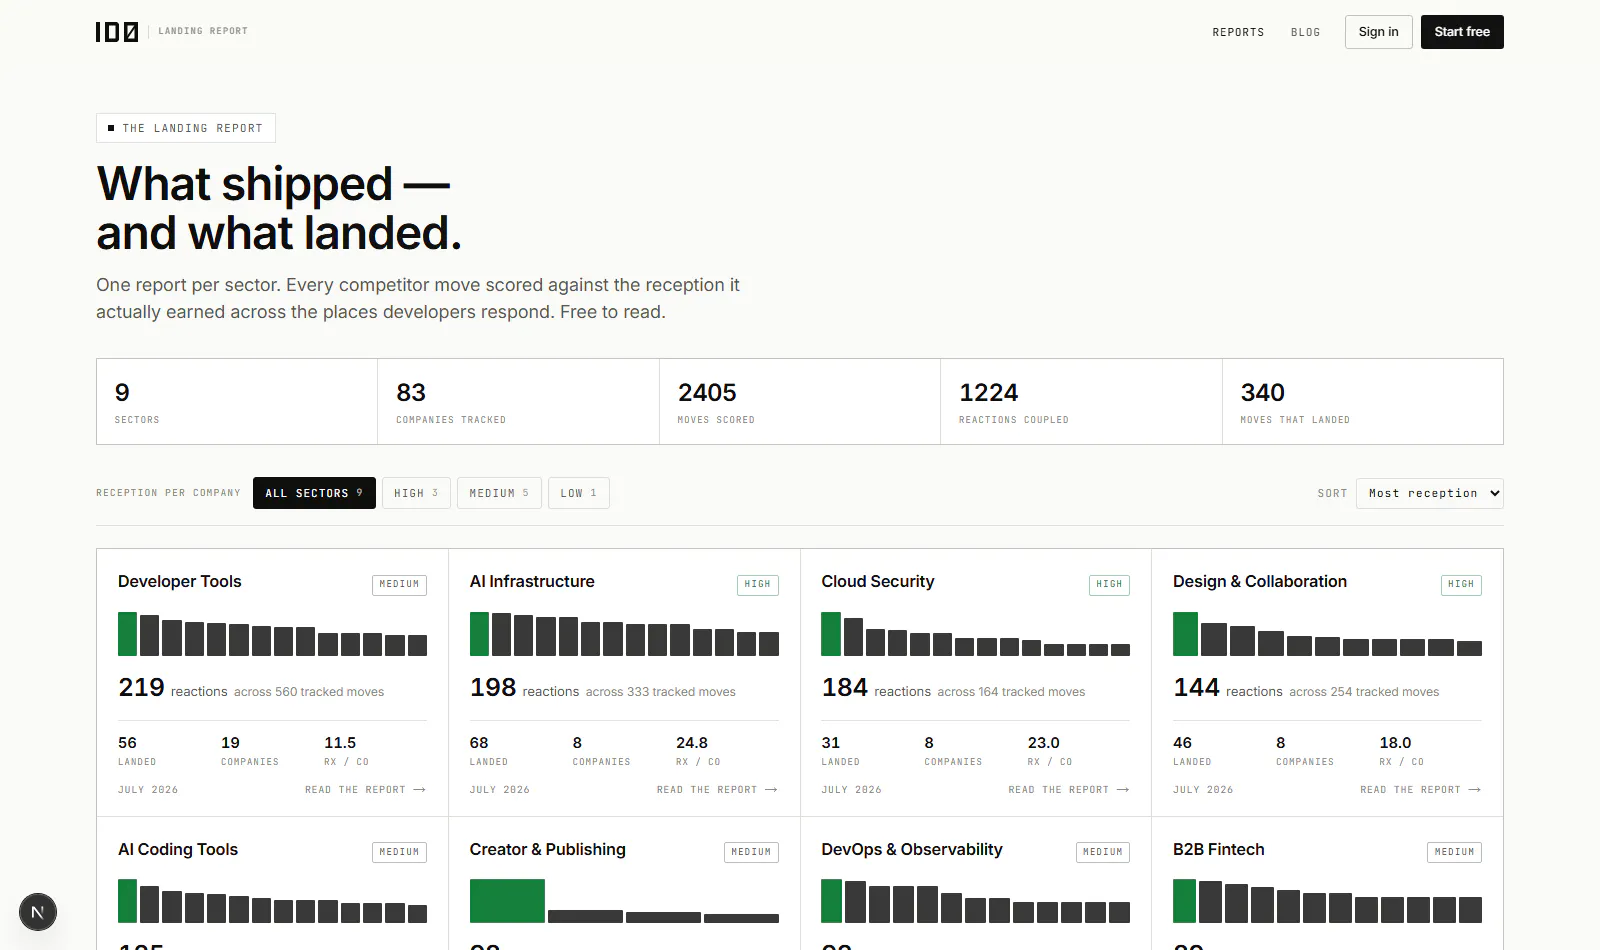Read the Design & Collaboration report
This screenshot has width=1600, height=950.
pyautogui.click(x=1421, y=790)
